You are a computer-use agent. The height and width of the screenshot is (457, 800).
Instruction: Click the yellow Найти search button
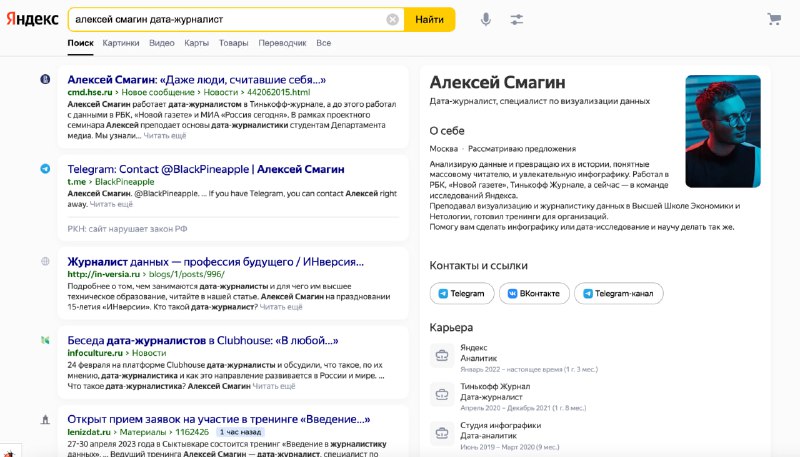[429, 19]
